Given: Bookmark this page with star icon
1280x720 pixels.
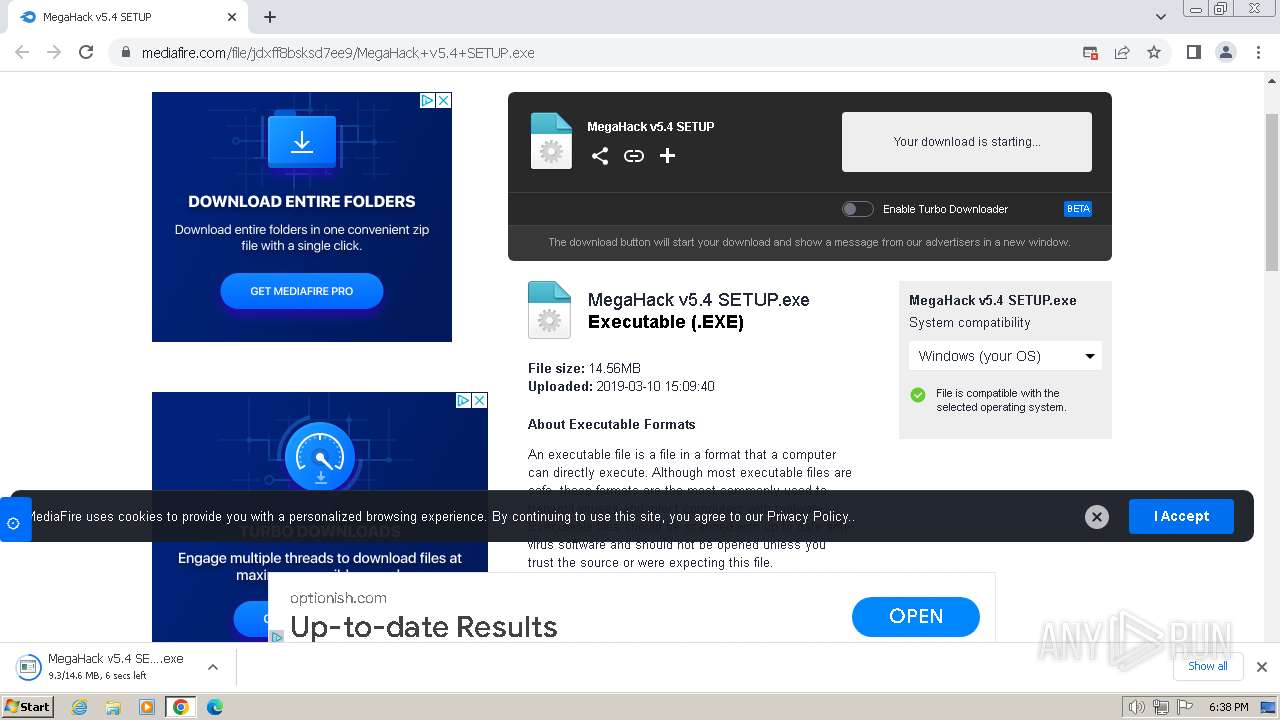Looking at the screenshot, I should (1154, 52).
